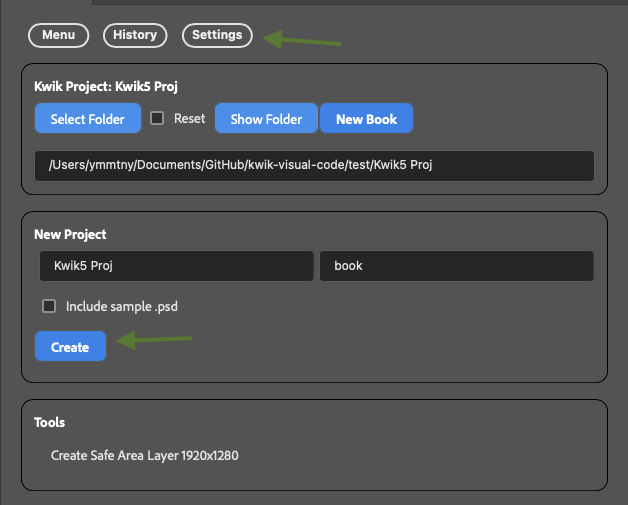Click the Select Folder button

point(88,119)
